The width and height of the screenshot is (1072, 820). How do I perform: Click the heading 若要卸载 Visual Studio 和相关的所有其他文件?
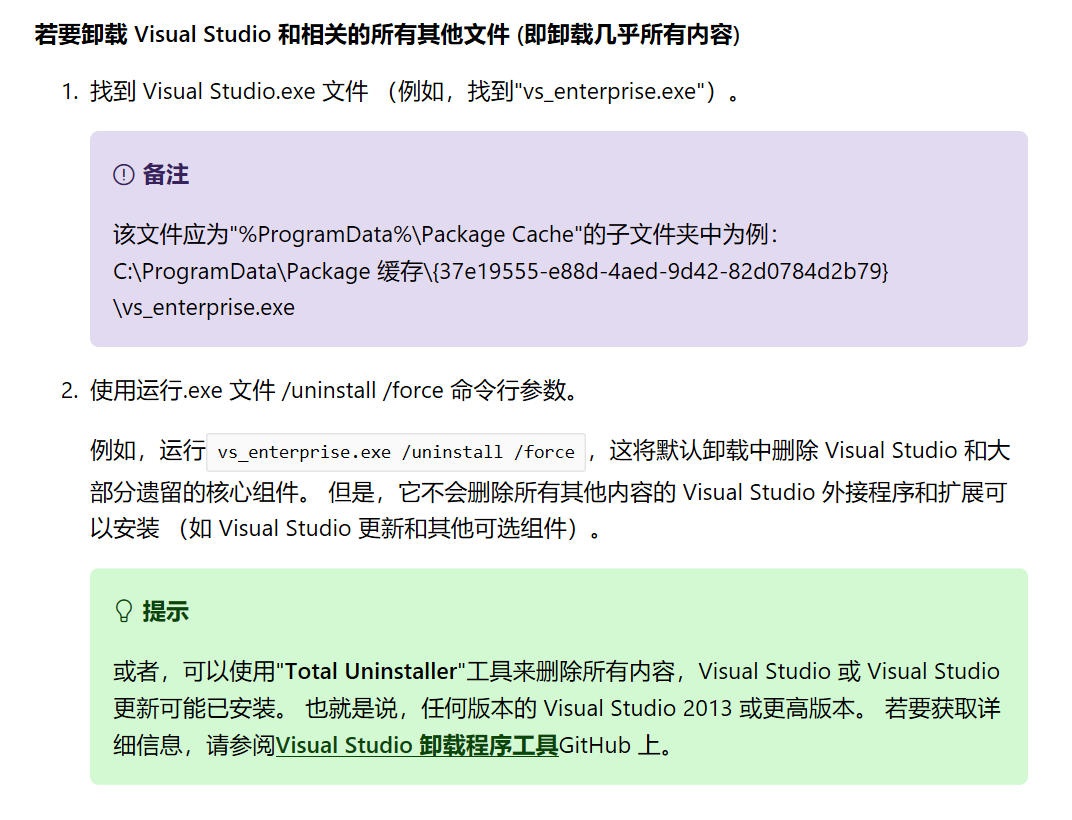387,35
